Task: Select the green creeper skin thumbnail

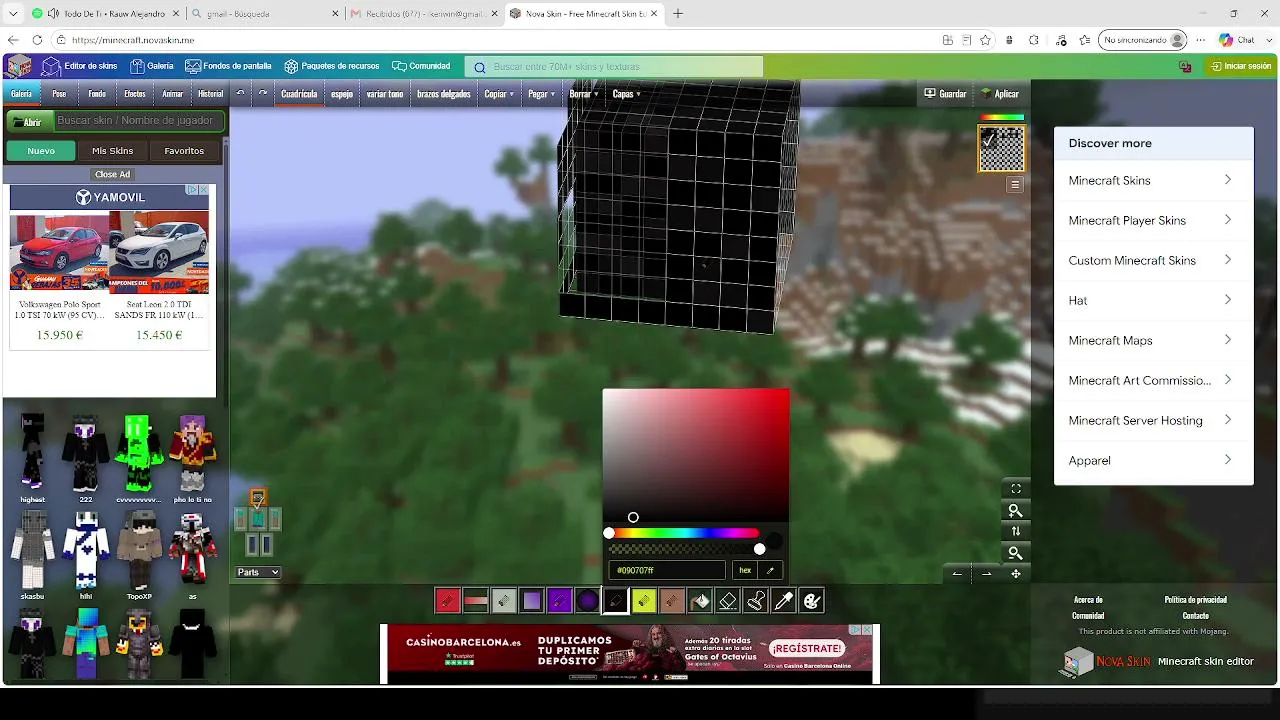Action: click(x=138, y=455)
